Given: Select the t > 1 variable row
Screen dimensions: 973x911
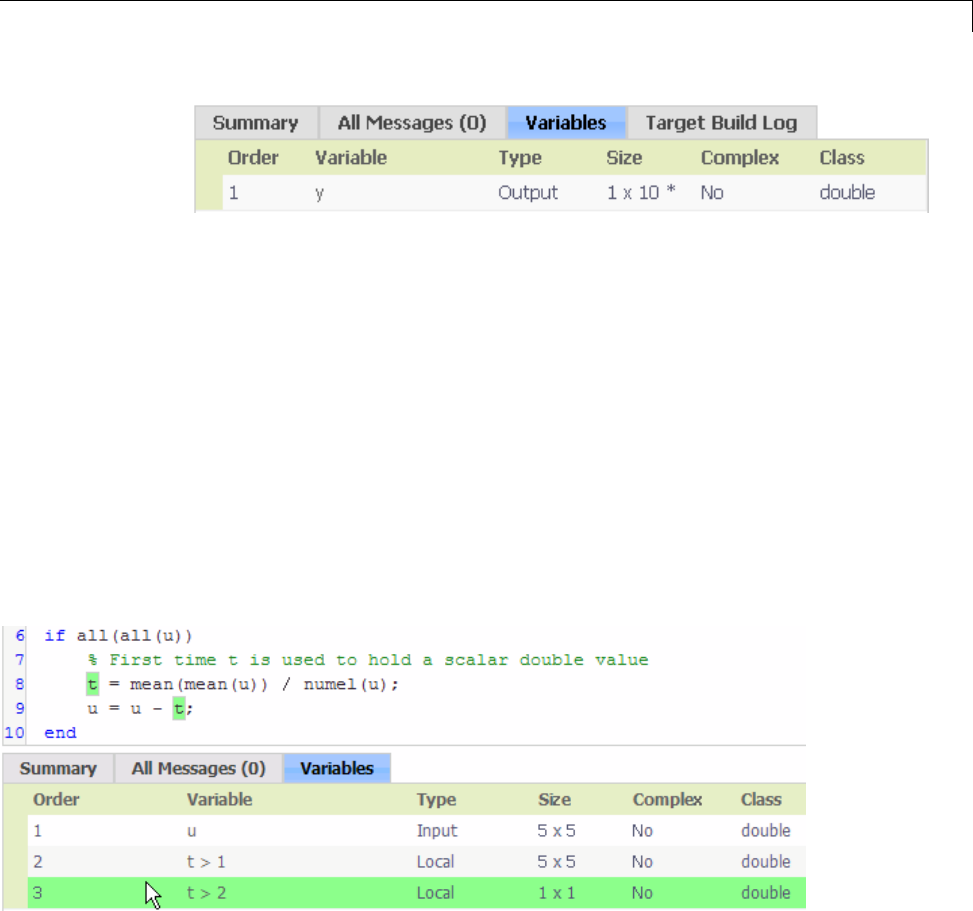Looking at the screenshot, I should [x=416, y=861].
